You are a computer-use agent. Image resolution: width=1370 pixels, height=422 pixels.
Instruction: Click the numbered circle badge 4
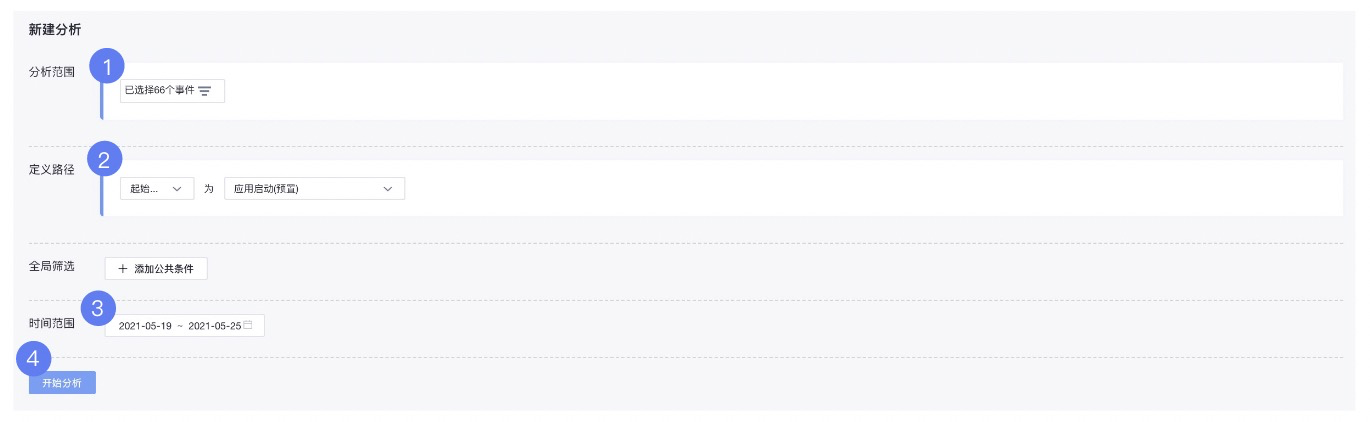click(34, 358)
